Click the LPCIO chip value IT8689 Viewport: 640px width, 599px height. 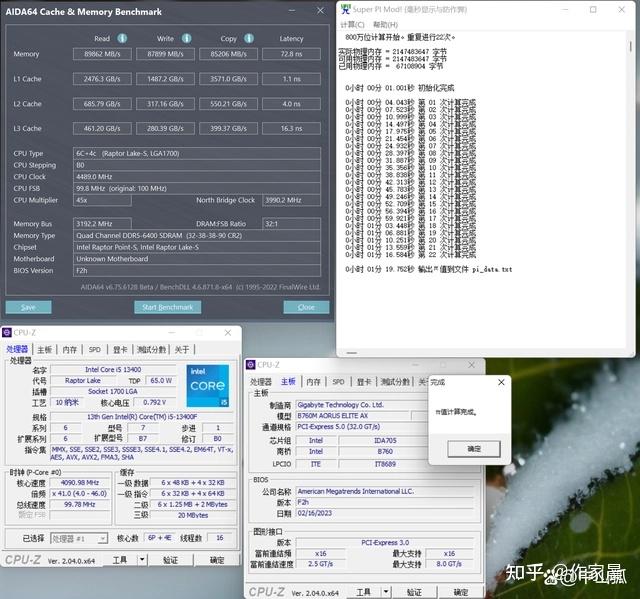coord(385,464)
